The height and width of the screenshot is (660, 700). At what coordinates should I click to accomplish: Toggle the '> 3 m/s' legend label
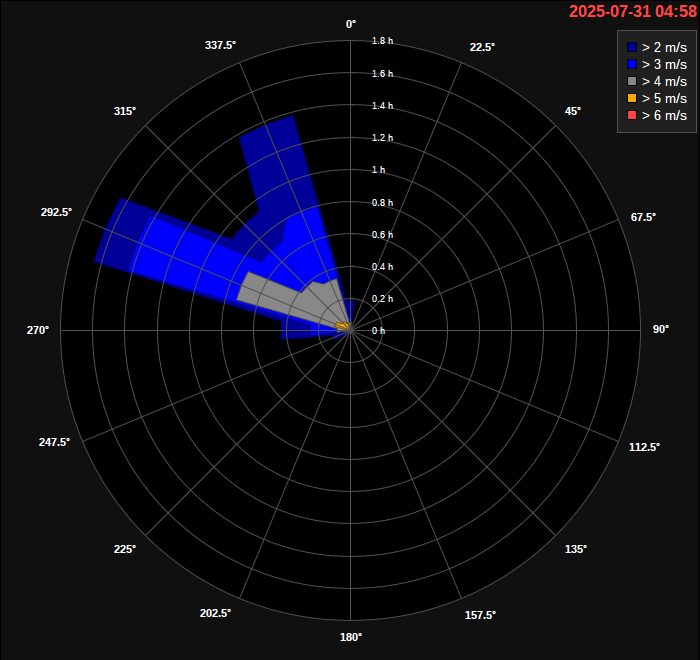(664, 64)
